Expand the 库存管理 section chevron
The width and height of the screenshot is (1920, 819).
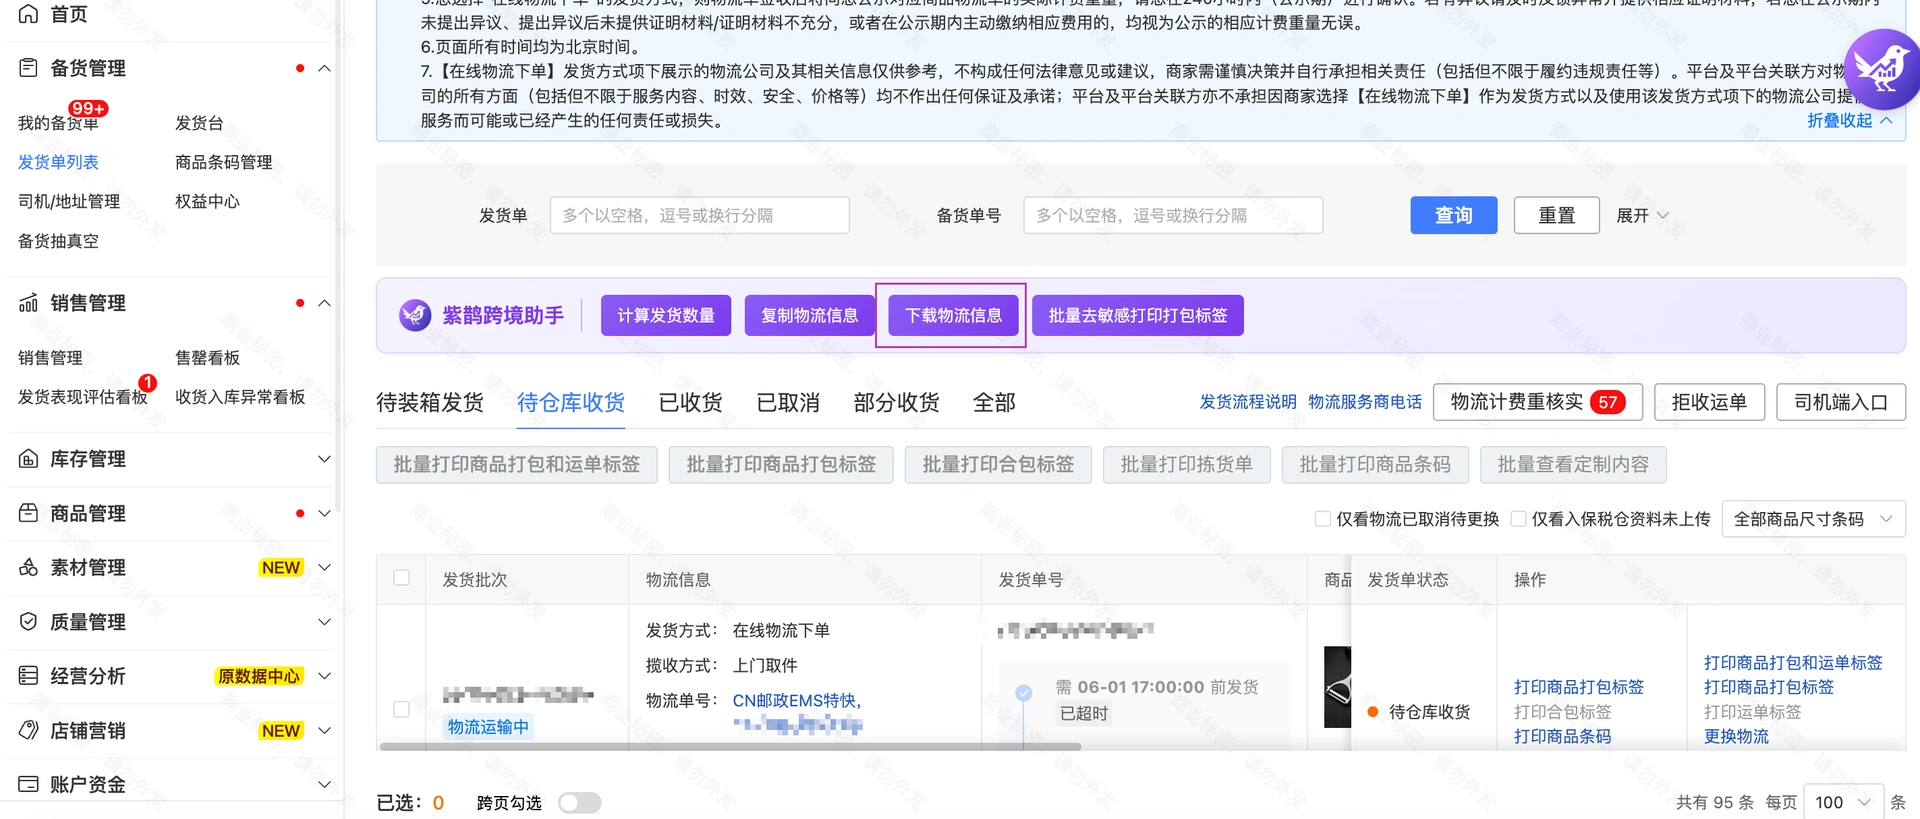pos(324,459)
